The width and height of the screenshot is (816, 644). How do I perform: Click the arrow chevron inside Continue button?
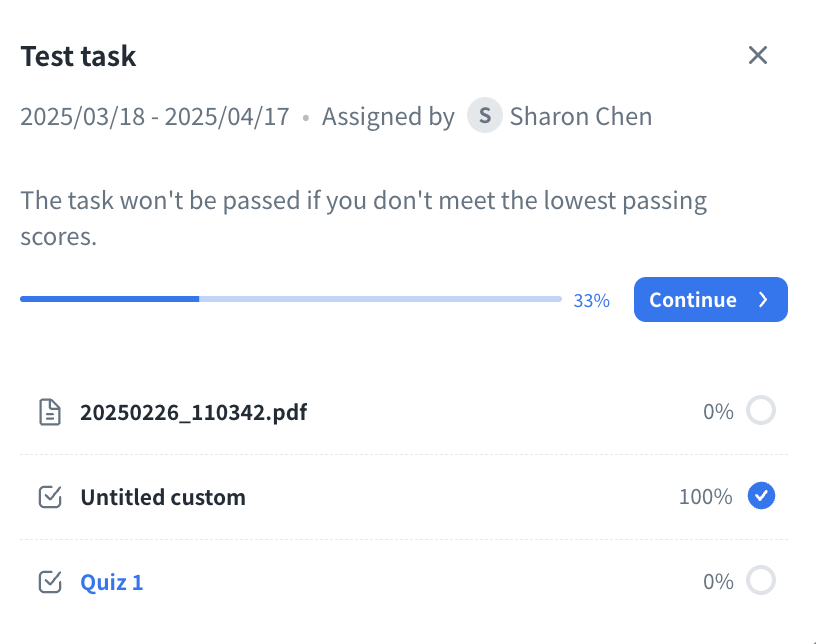click(763, 300)
